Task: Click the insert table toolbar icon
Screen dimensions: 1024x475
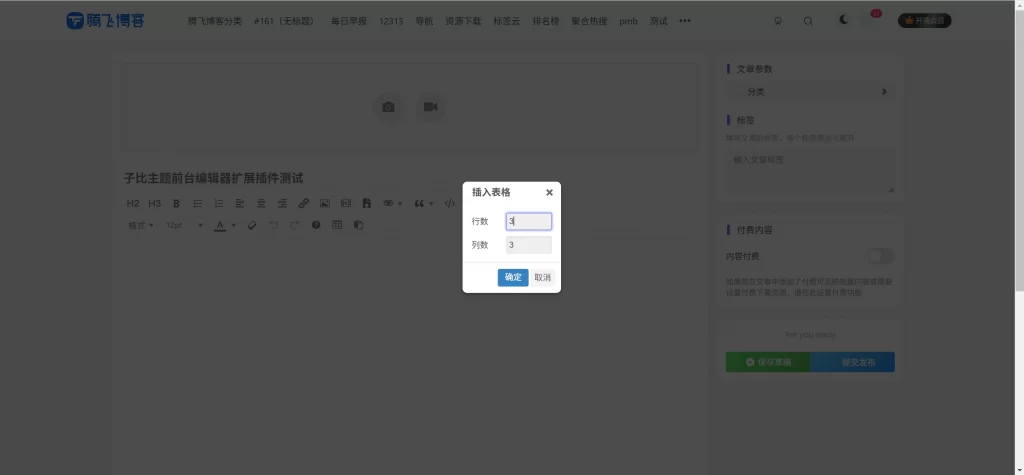Action: coord(337,225)
